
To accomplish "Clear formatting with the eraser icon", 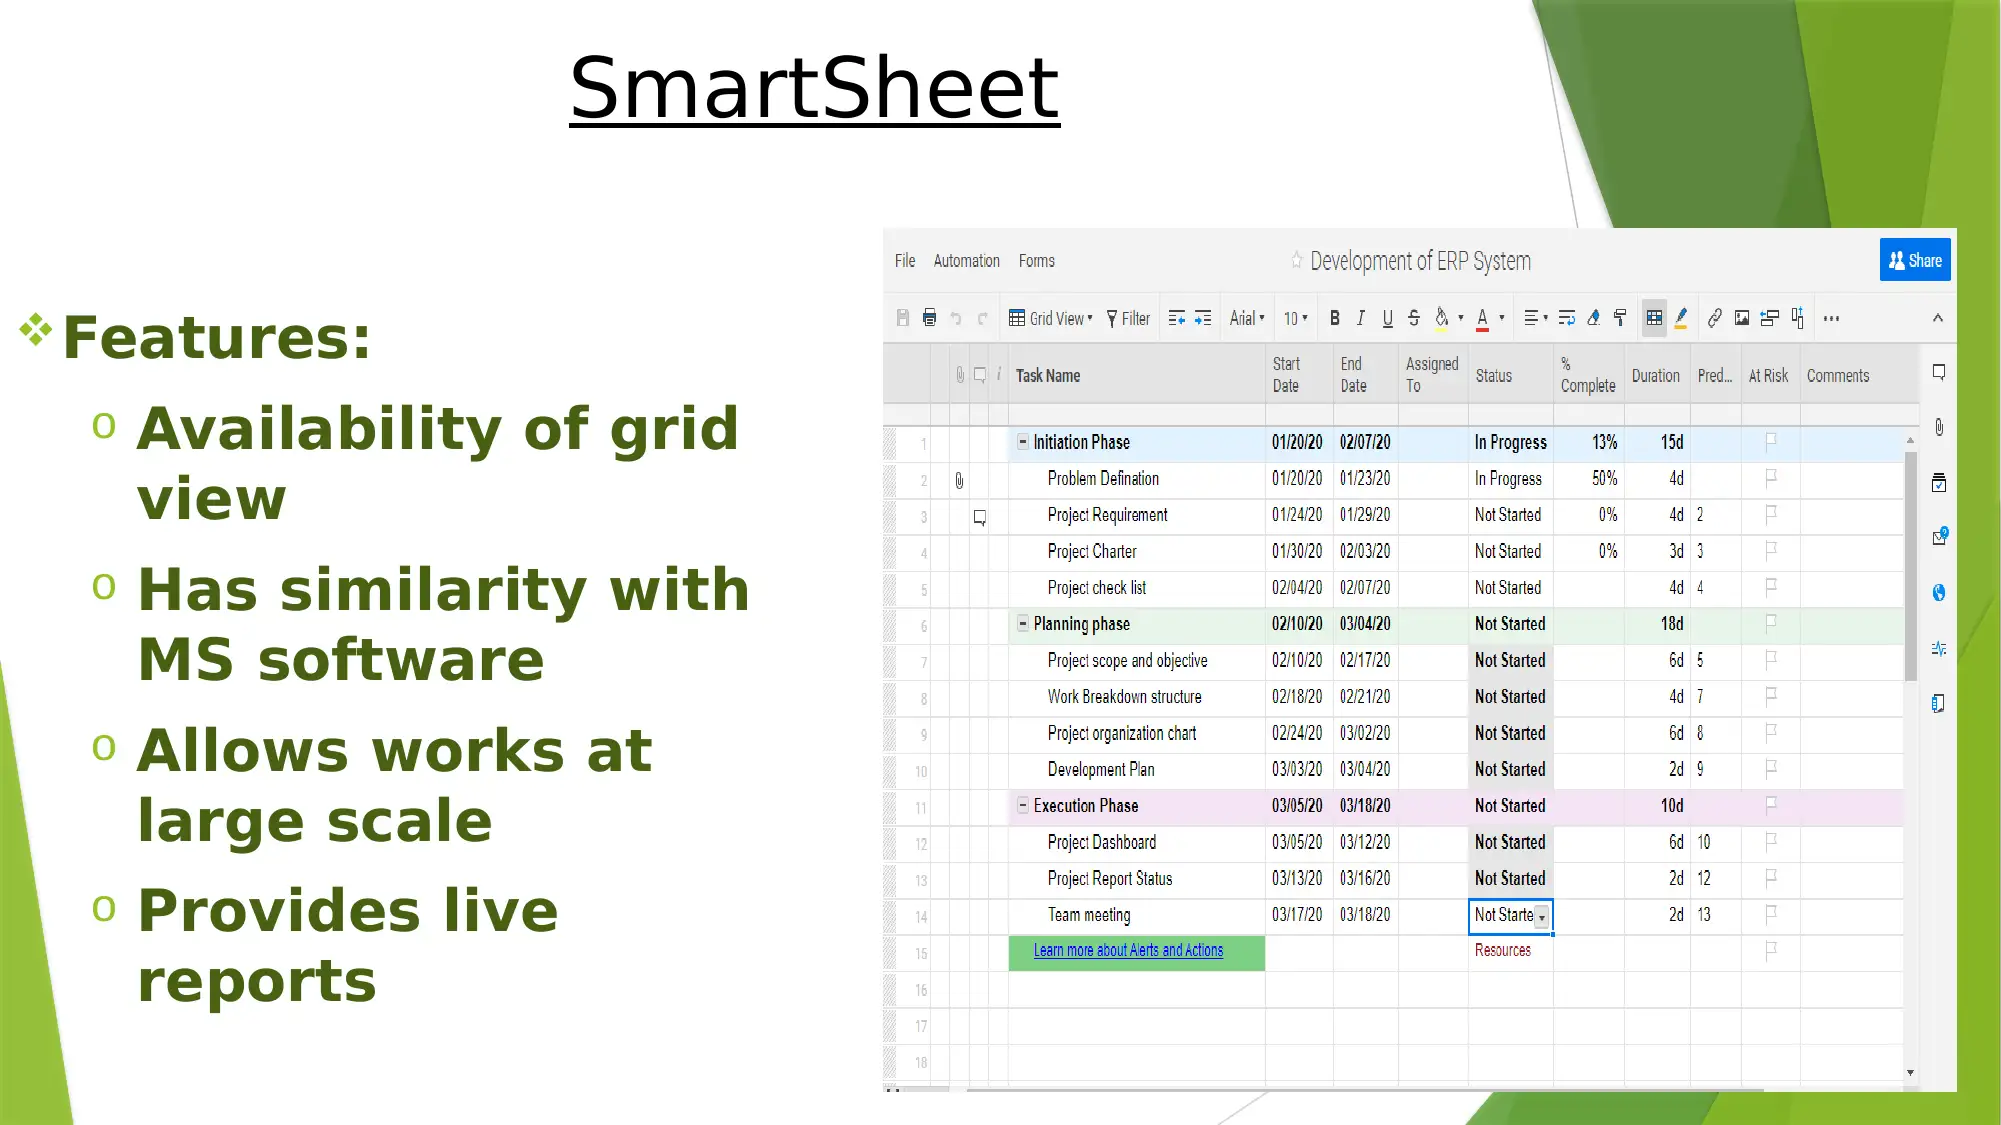I will tap(1593, 318).
